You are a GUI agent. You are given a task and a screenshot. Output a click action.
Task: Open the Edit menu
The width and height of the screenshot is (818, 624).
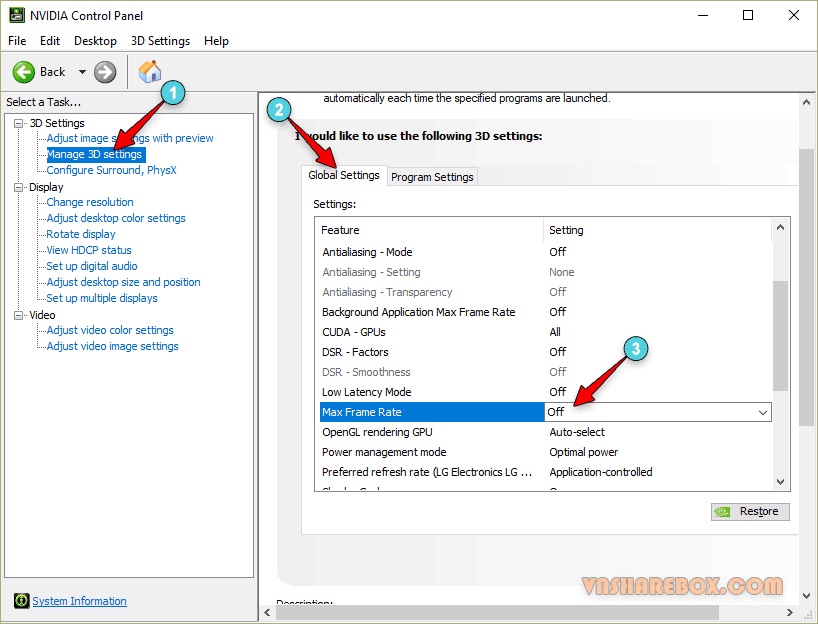click(x=50, y=41)
